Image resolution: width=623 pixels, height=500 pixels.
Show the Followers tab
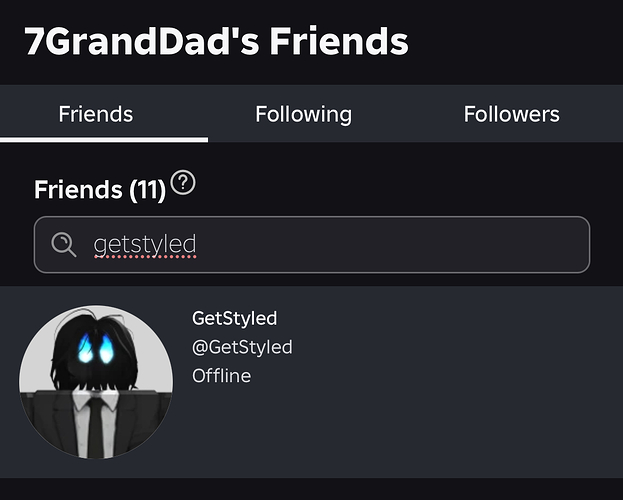click(511, 114)
